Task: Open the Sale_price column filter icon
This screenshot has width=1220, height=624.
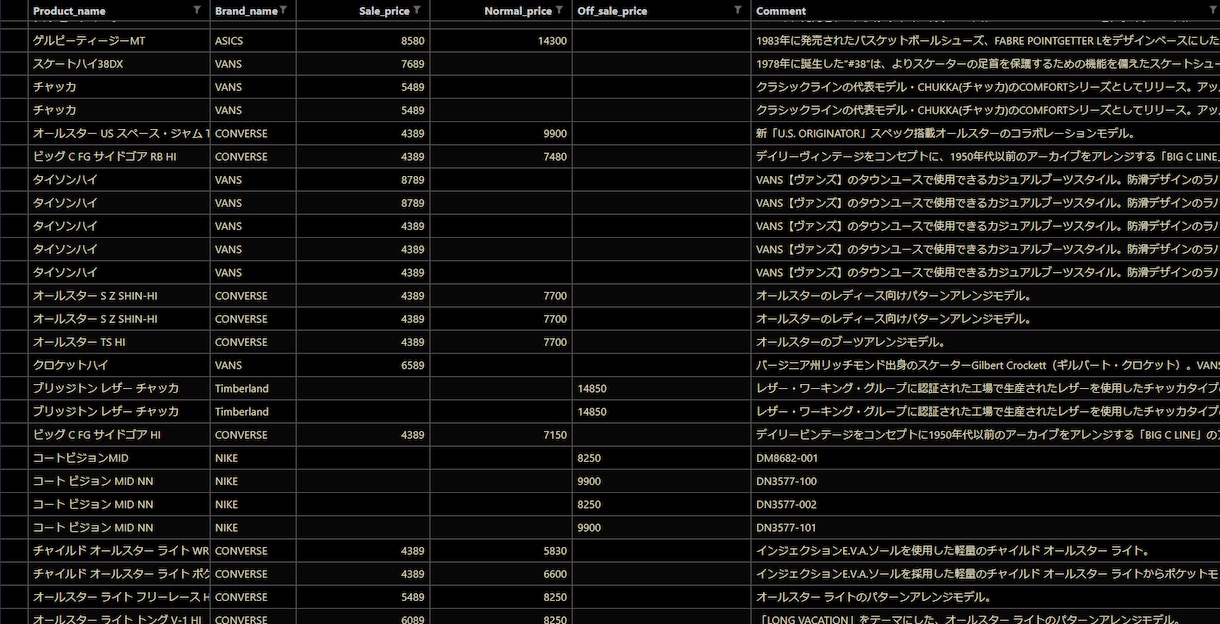Action: [x=417, y=10]
